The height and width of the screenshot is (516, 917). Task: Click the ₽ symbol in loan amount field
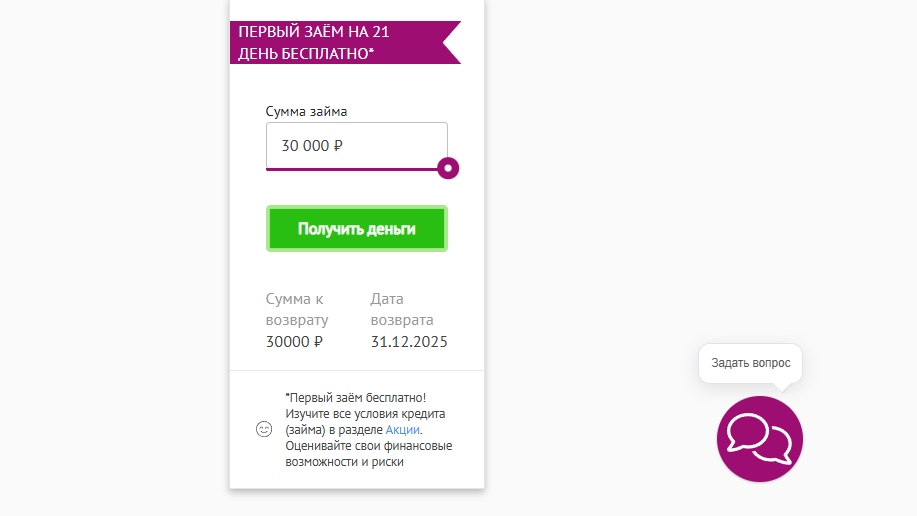coord(338,146)
